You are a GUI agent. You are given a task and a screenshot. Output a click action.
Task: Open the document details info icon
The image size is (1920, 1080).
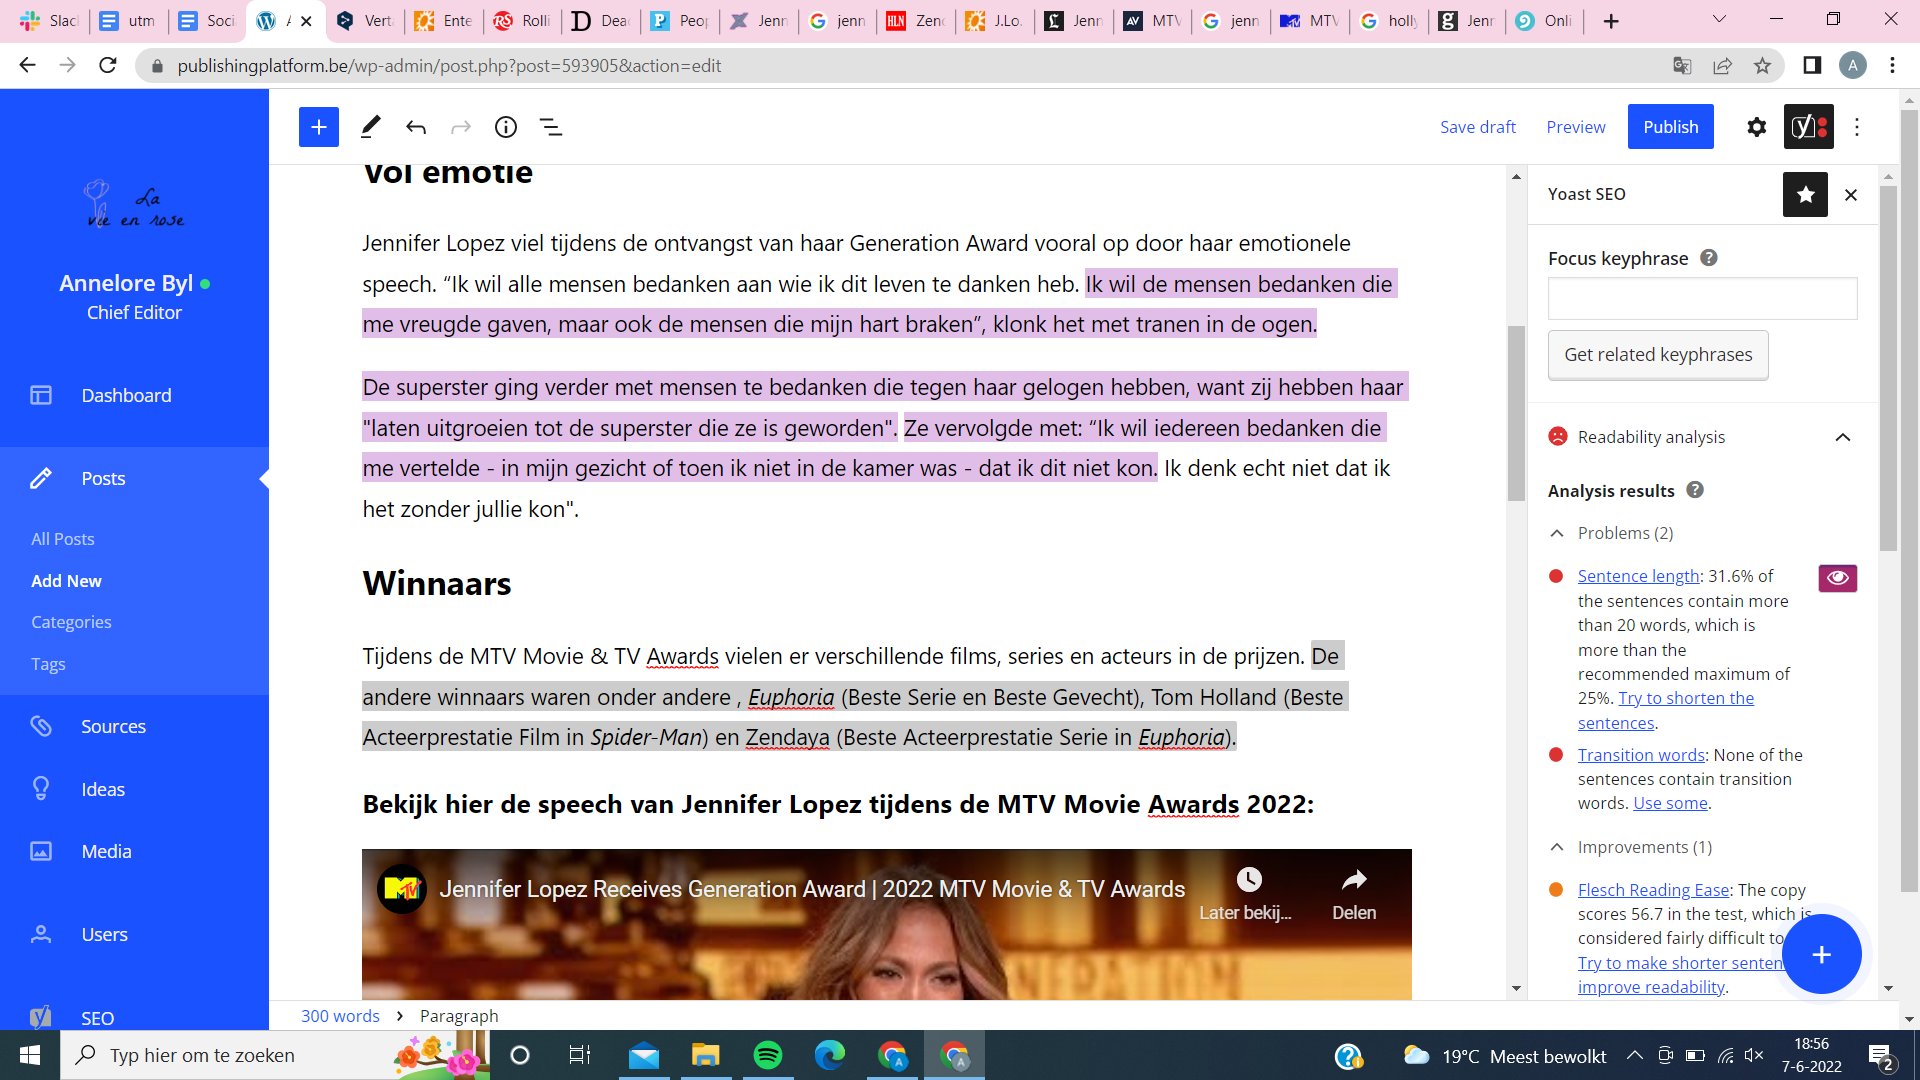(x=506, y=127)
